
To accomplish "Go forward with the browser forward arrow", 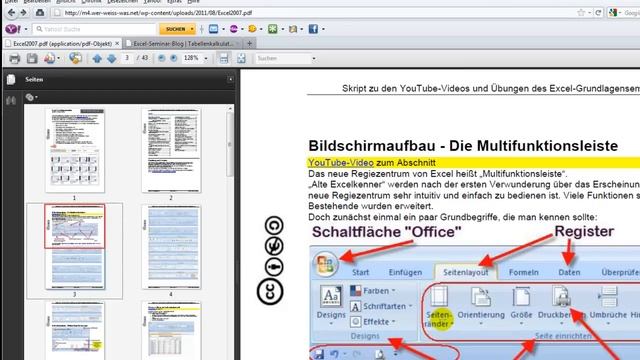I will tap(24, 13).
